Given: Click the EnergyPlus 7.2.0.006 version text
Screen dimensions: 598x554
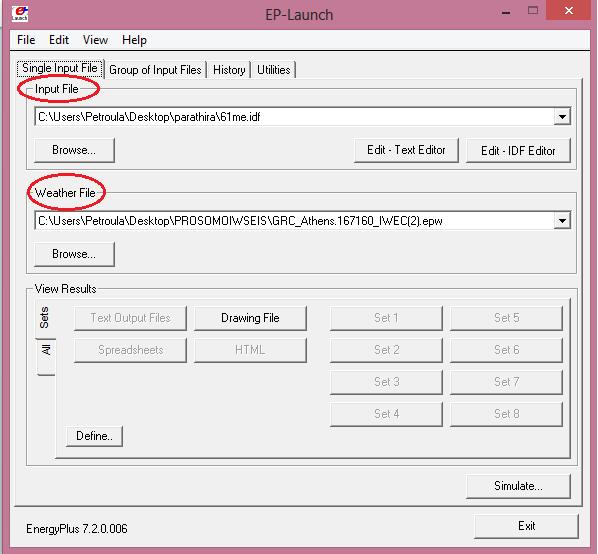Looking at the screenshot, I should pyautogui.click(x=77, y=529).
